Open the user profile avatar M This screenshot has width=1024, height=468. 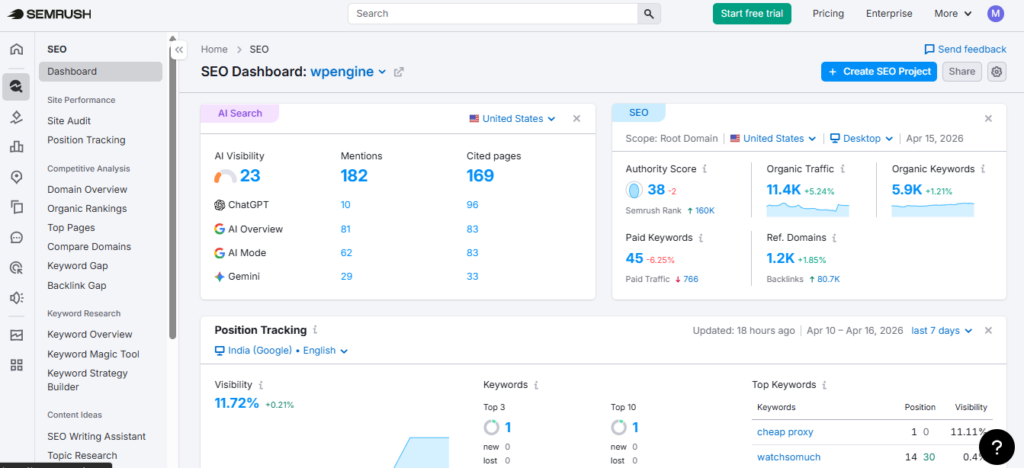pos(995,14)
